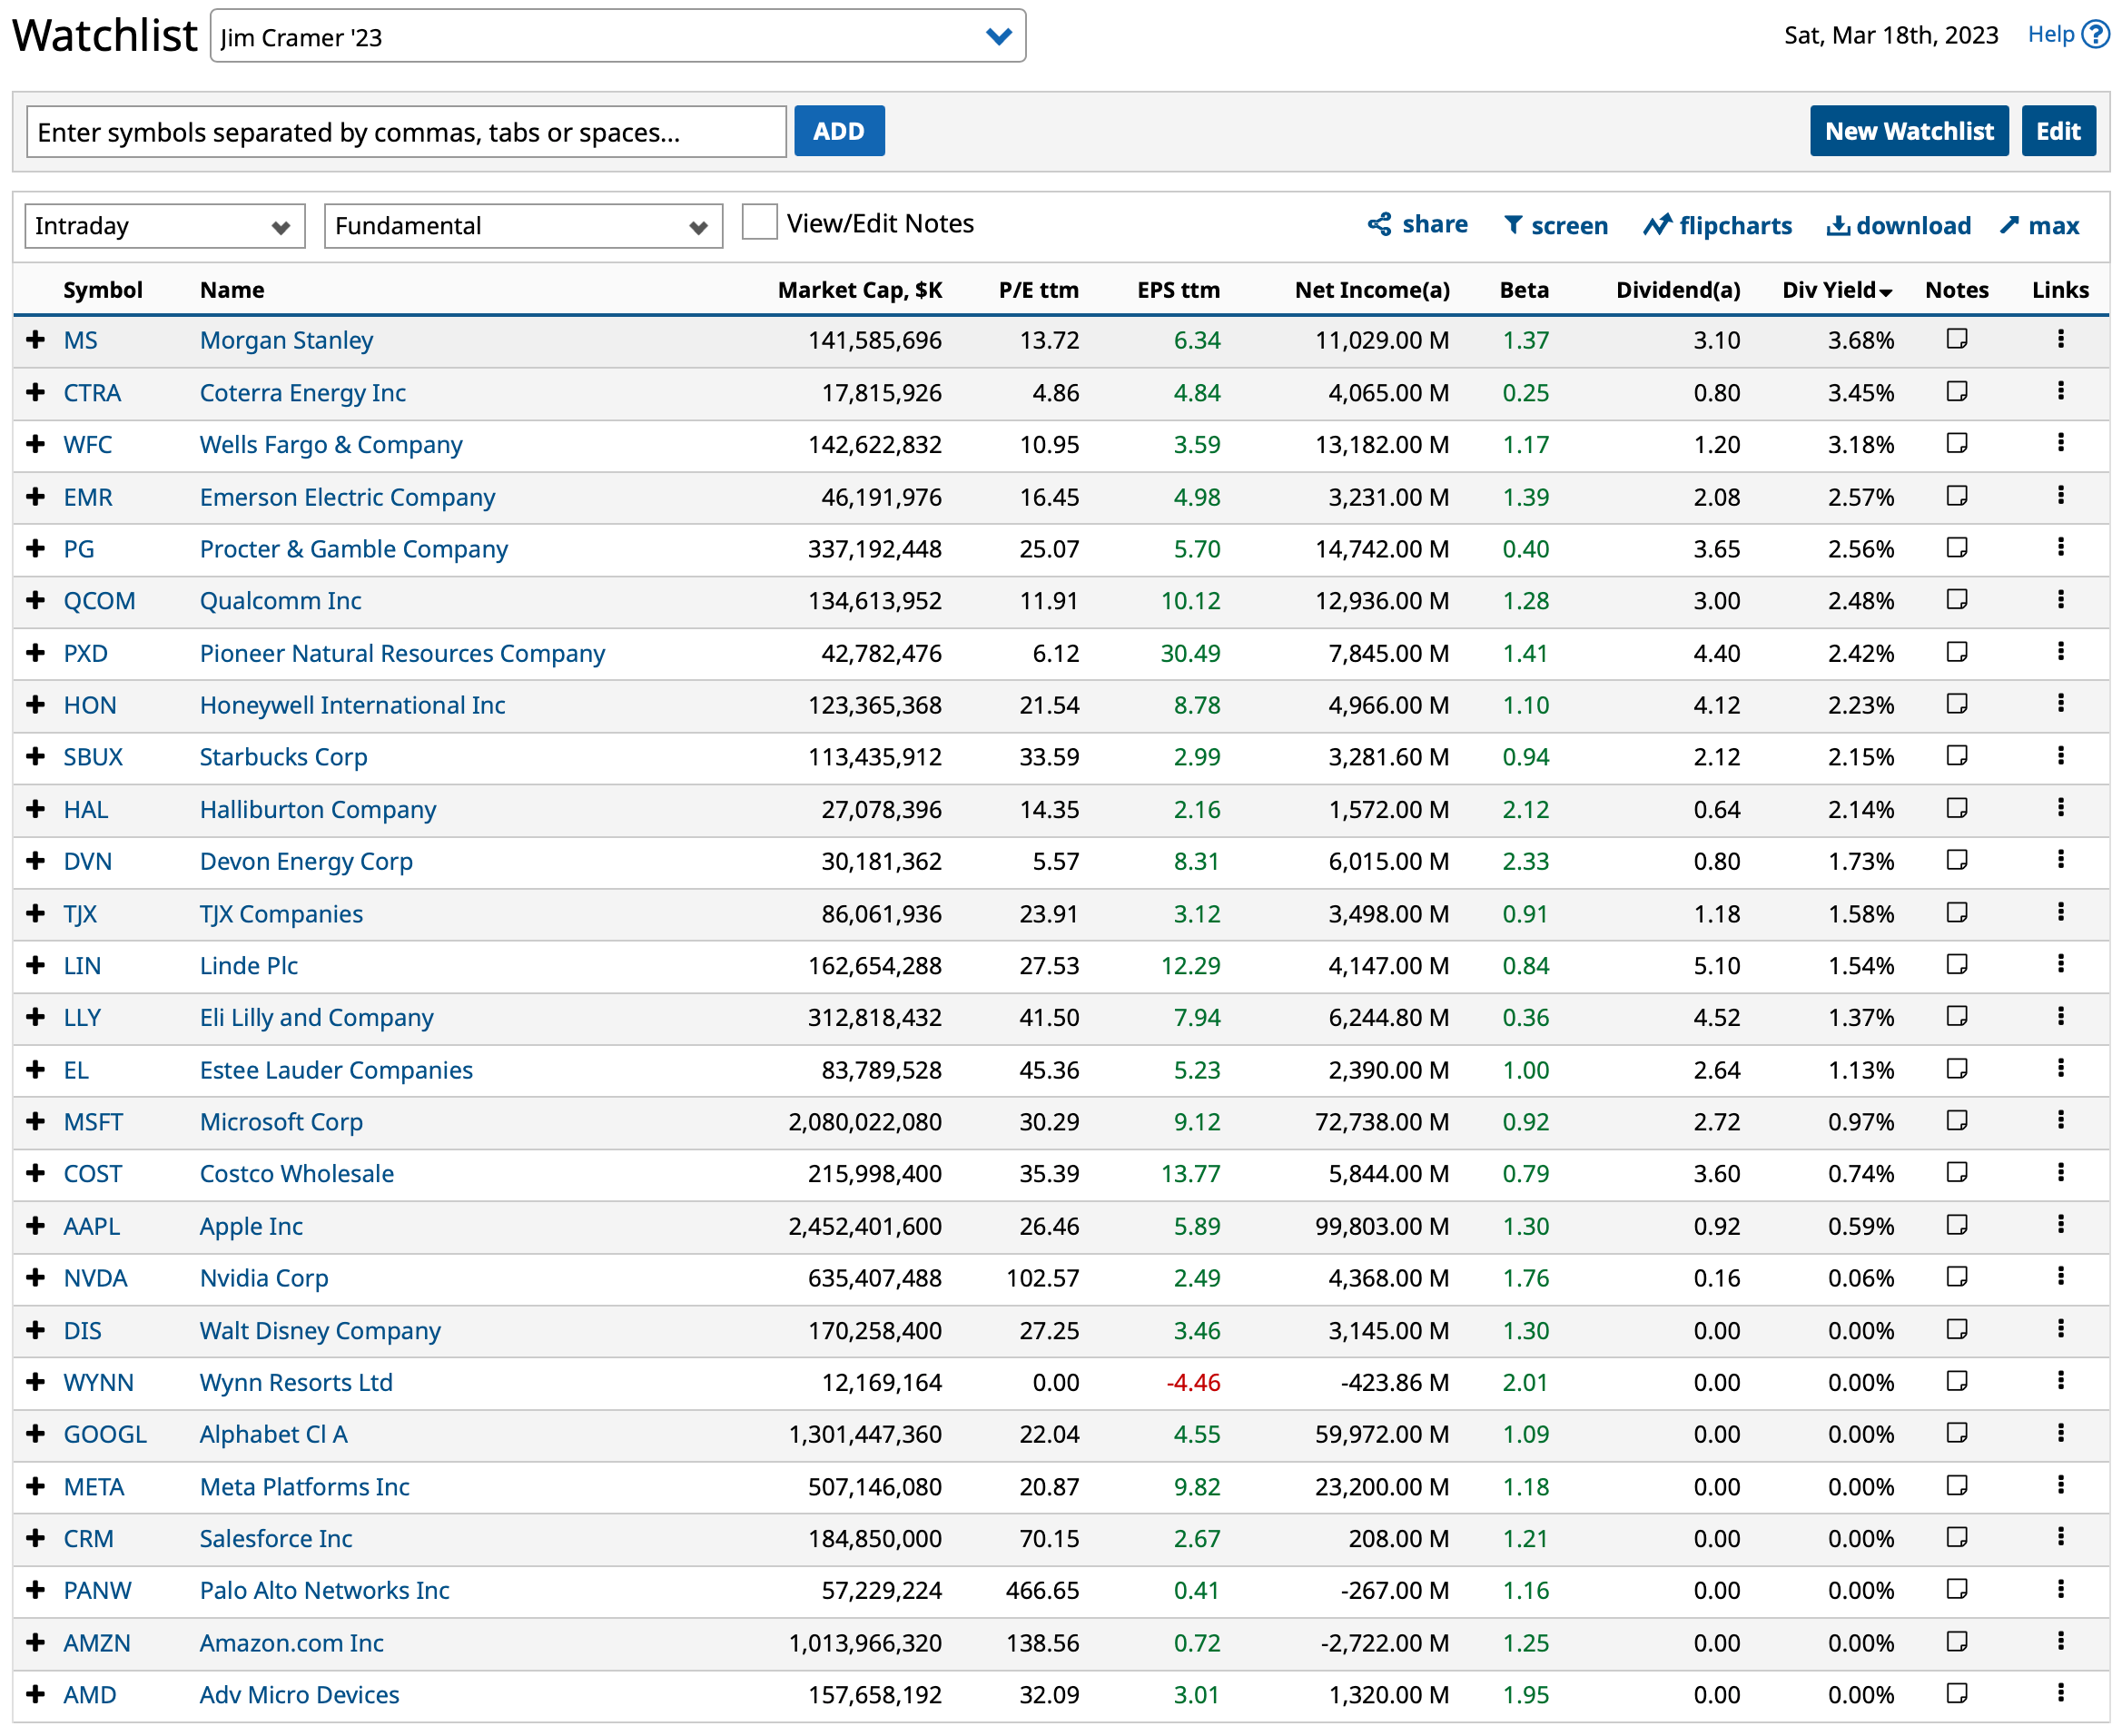The height and width of the screenshot is (1736, 2112).
Task: Sort by Net Income(a) column header
Action: [x=1372, y=290]
